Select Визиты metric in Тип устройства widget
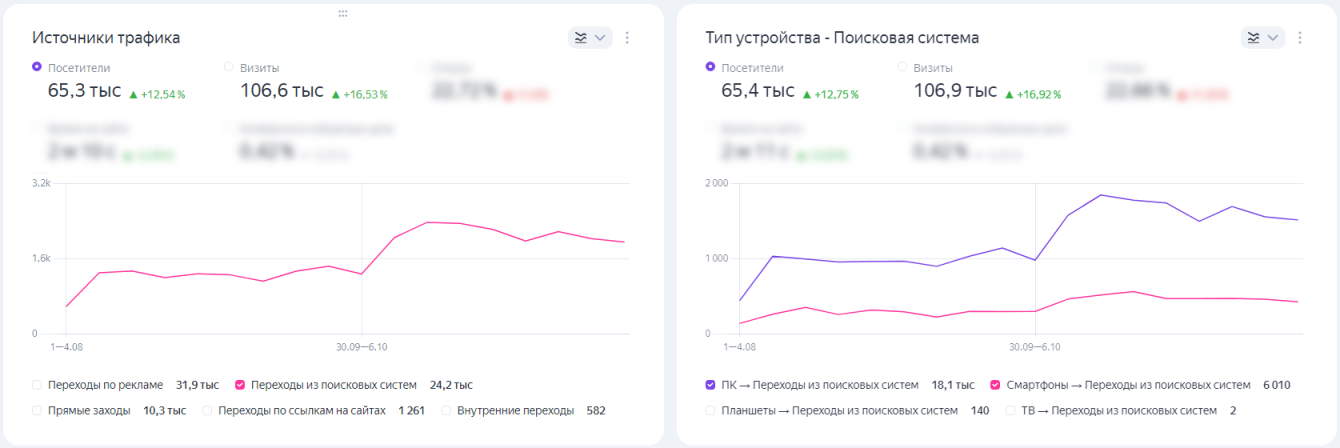The width and height of the screenshot is (1340, 448). coord(902,67)
